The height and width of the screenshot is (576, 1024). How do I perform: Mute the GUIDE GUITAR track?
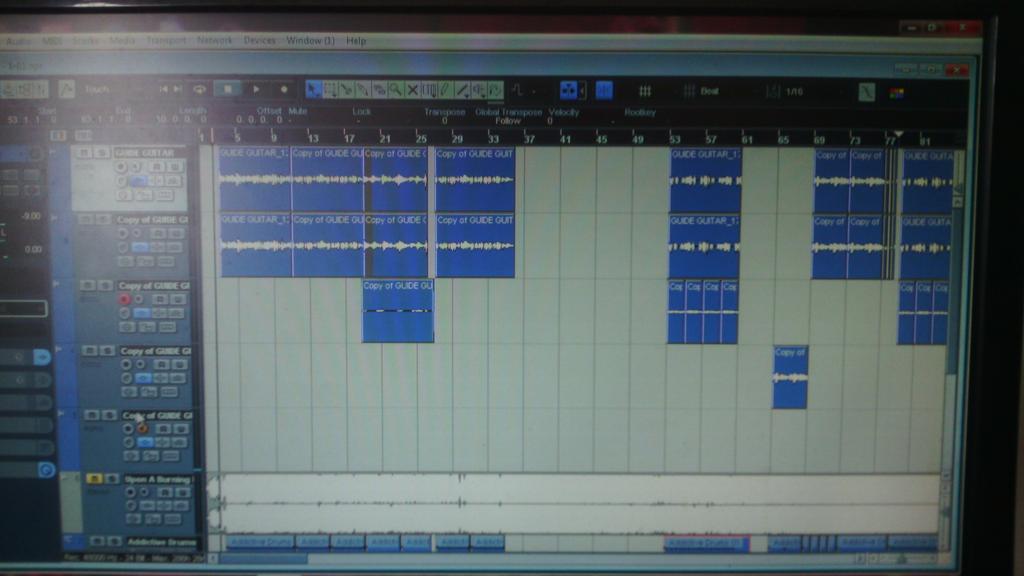pos(84,153)
